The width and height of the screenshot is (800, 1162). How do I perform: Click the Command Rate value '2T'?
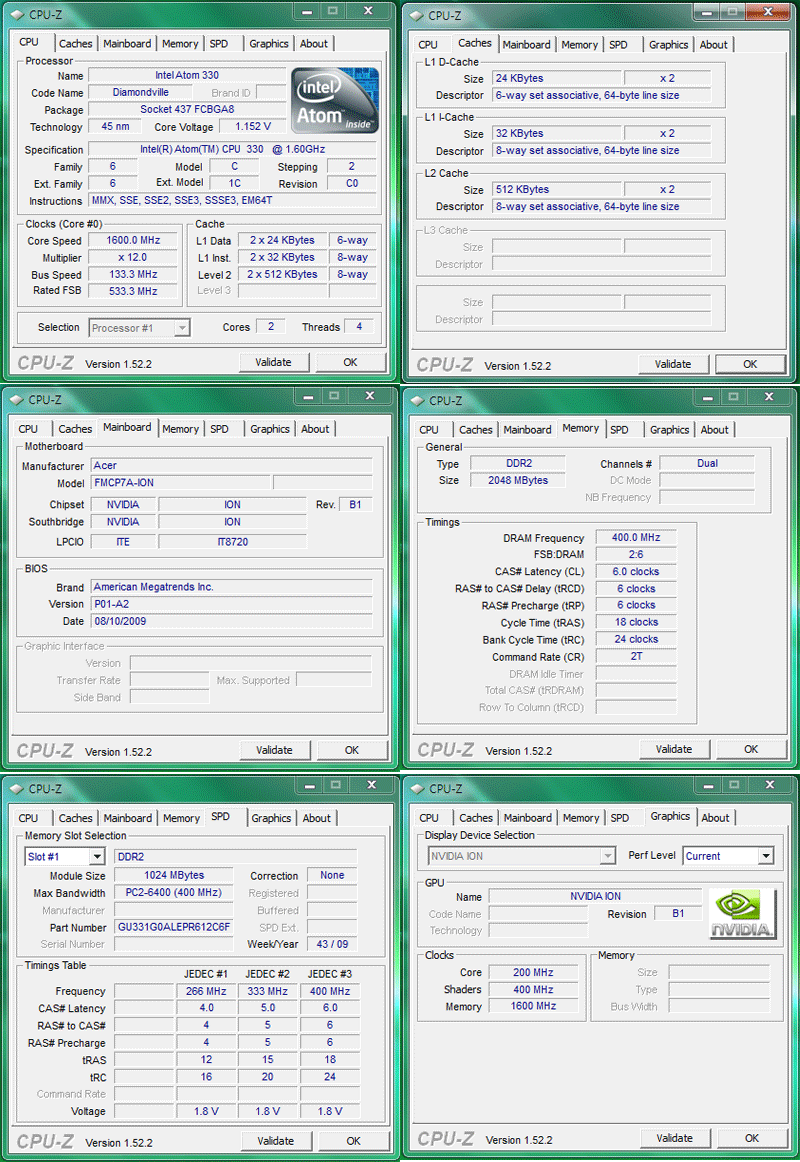point(636,657)
